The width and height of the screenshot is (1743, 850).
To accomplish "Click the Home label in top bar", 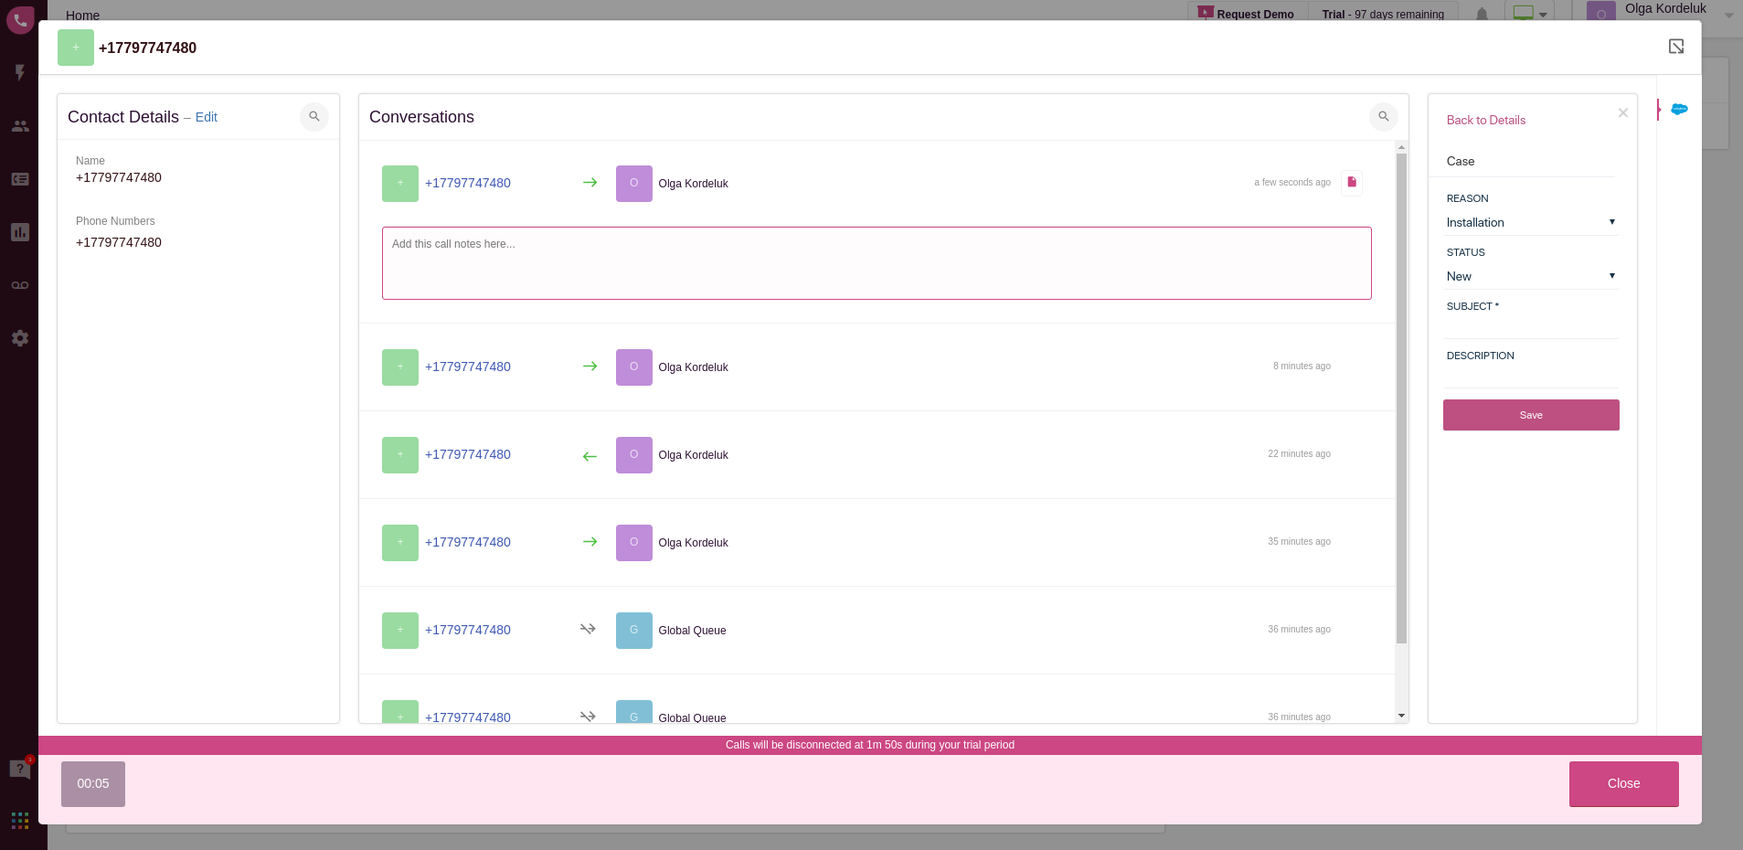I will click(x=82, y=15).
